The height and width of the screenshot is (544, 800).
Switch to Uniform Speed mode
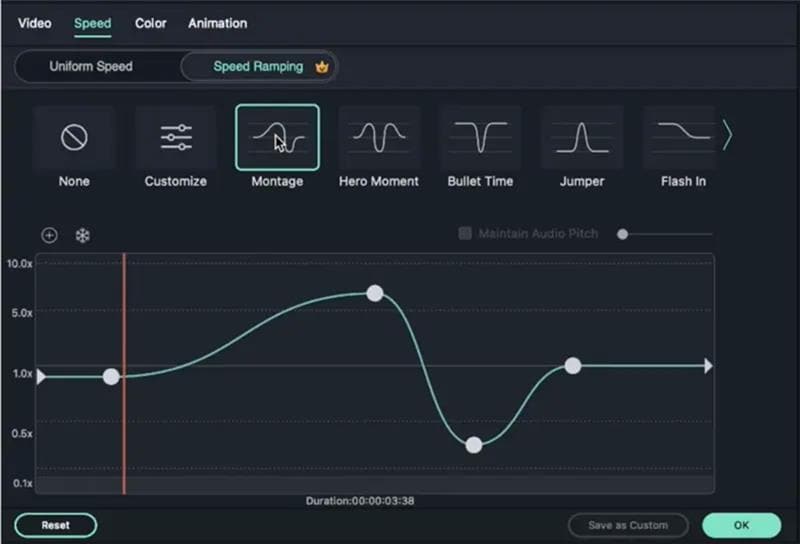91,66
